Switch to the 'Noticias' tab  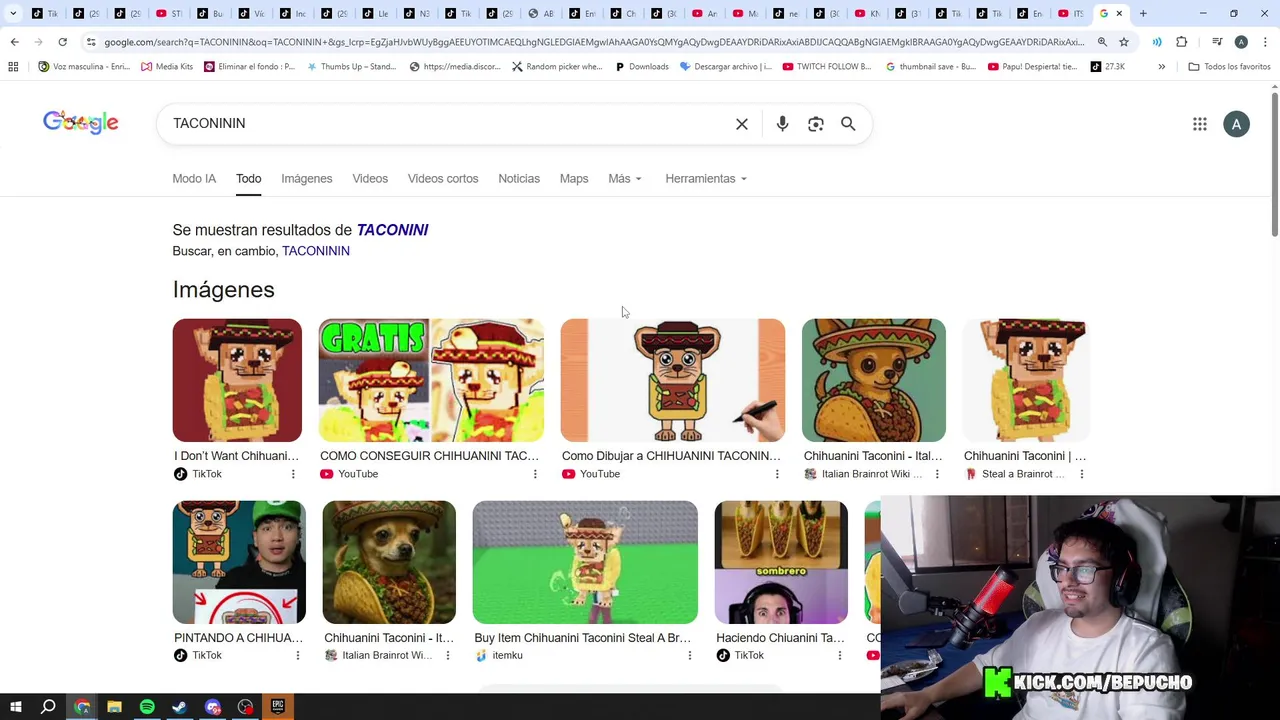519,178
